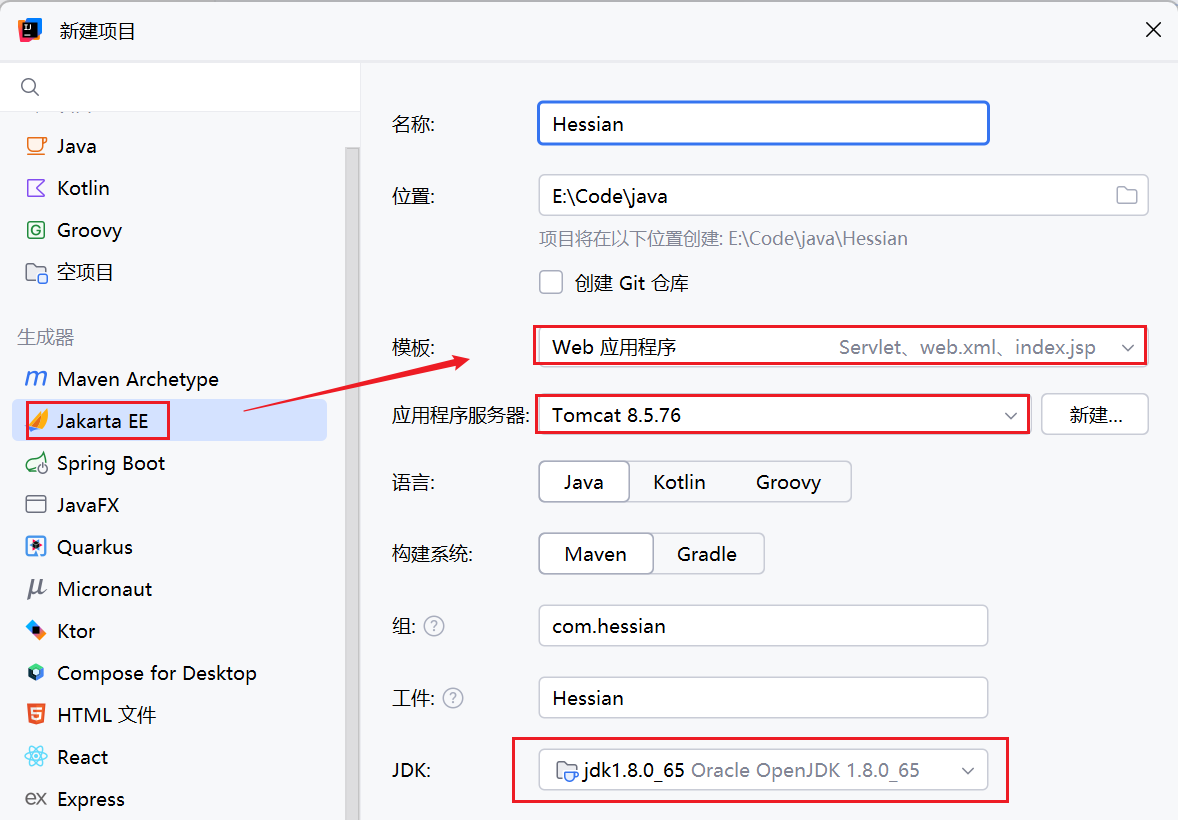Enable the create Git repository checkbox
Viewport: 1178px width, 820px height.
click(551, 282)
